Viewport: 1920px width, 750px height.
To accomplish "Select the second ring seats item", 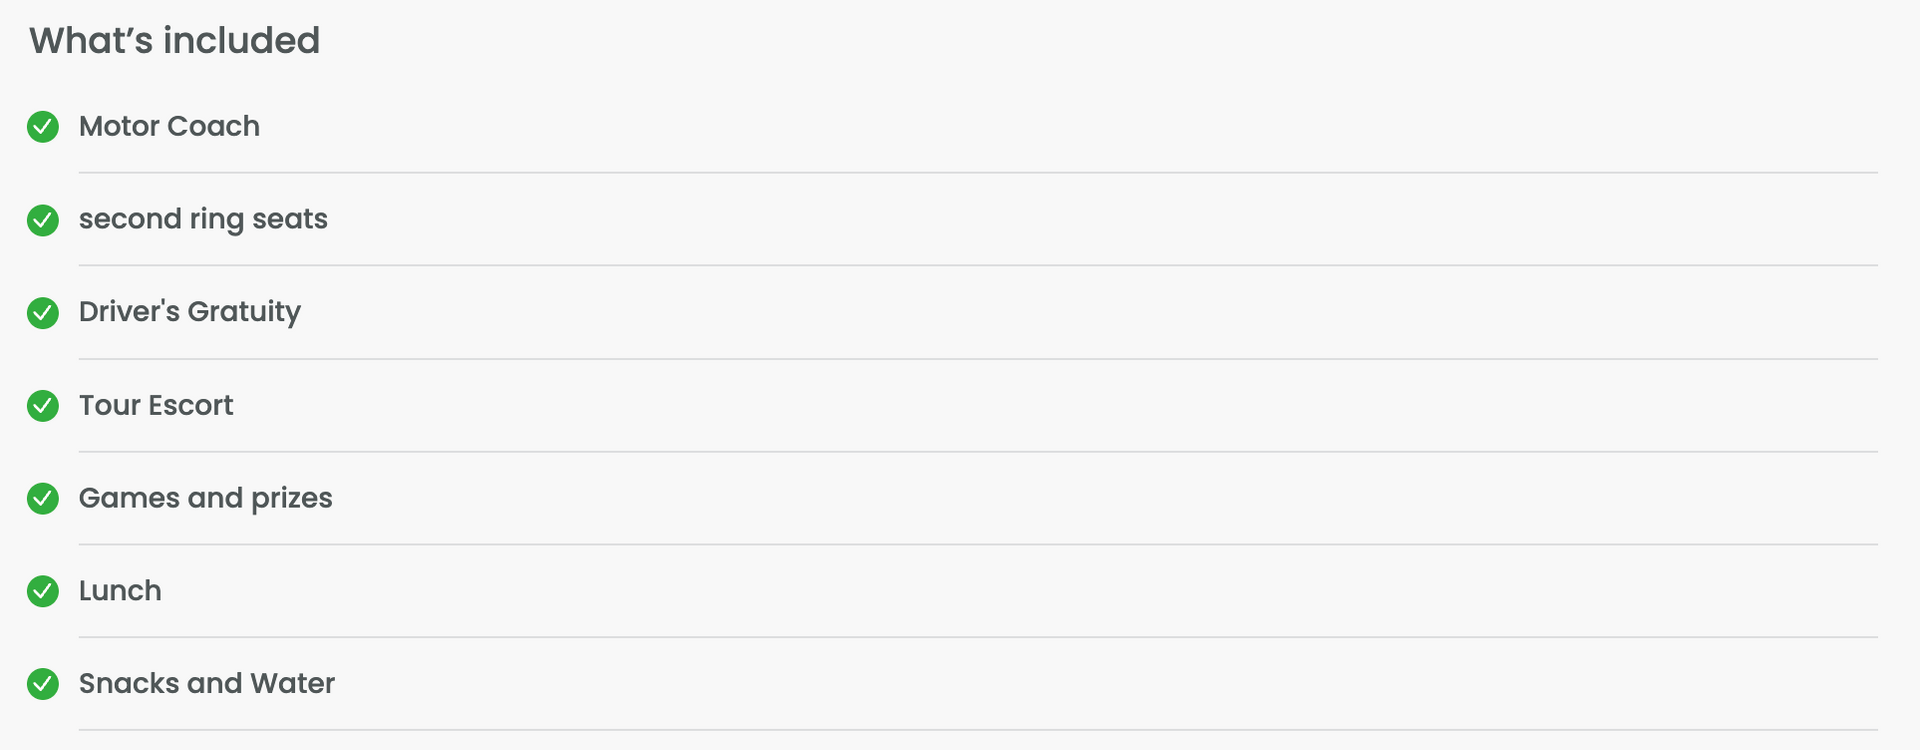I will point(203,220).
